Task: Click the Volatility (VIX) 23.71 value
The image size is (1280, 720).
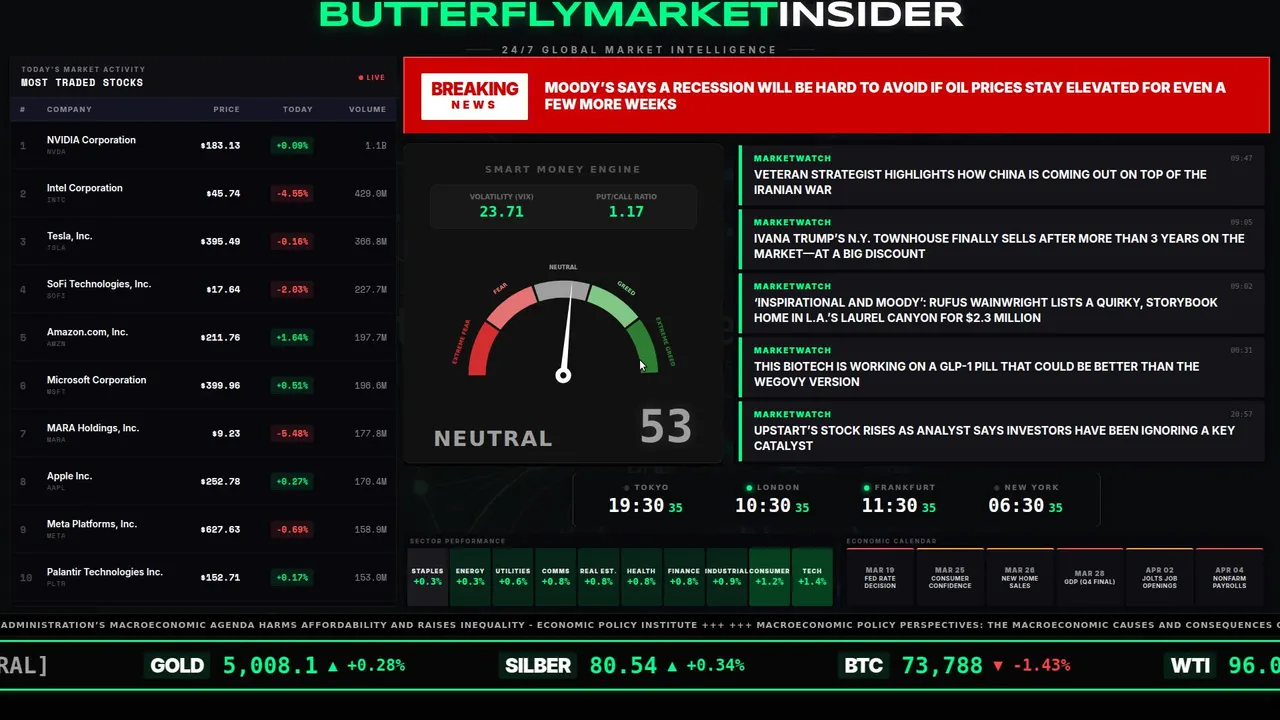Action: (x=501, y=212)
